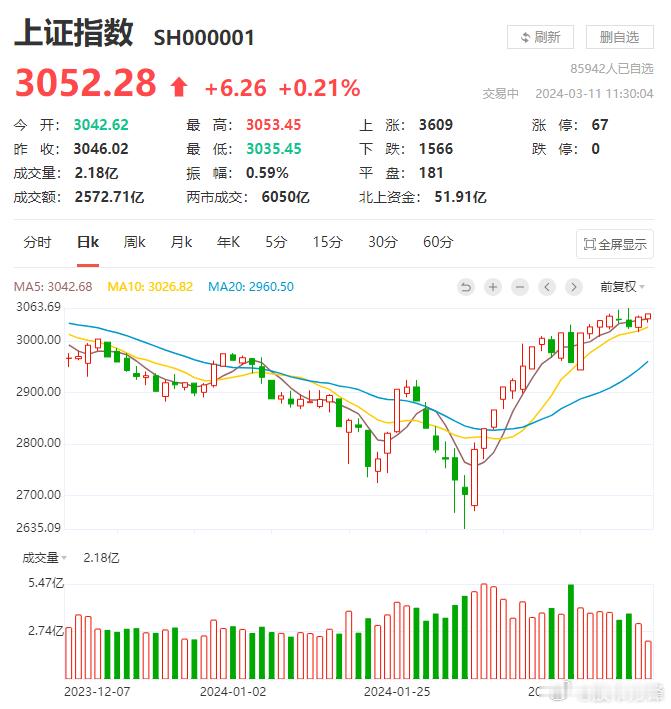Image resolution: width=671 pixels, height=709 pixels.
Task: Click the 85942人已自选 text
Action: coord(612,69)
